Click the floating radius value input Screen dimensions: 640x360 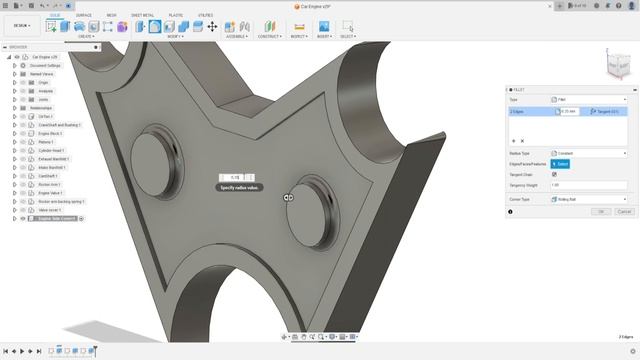235,178
